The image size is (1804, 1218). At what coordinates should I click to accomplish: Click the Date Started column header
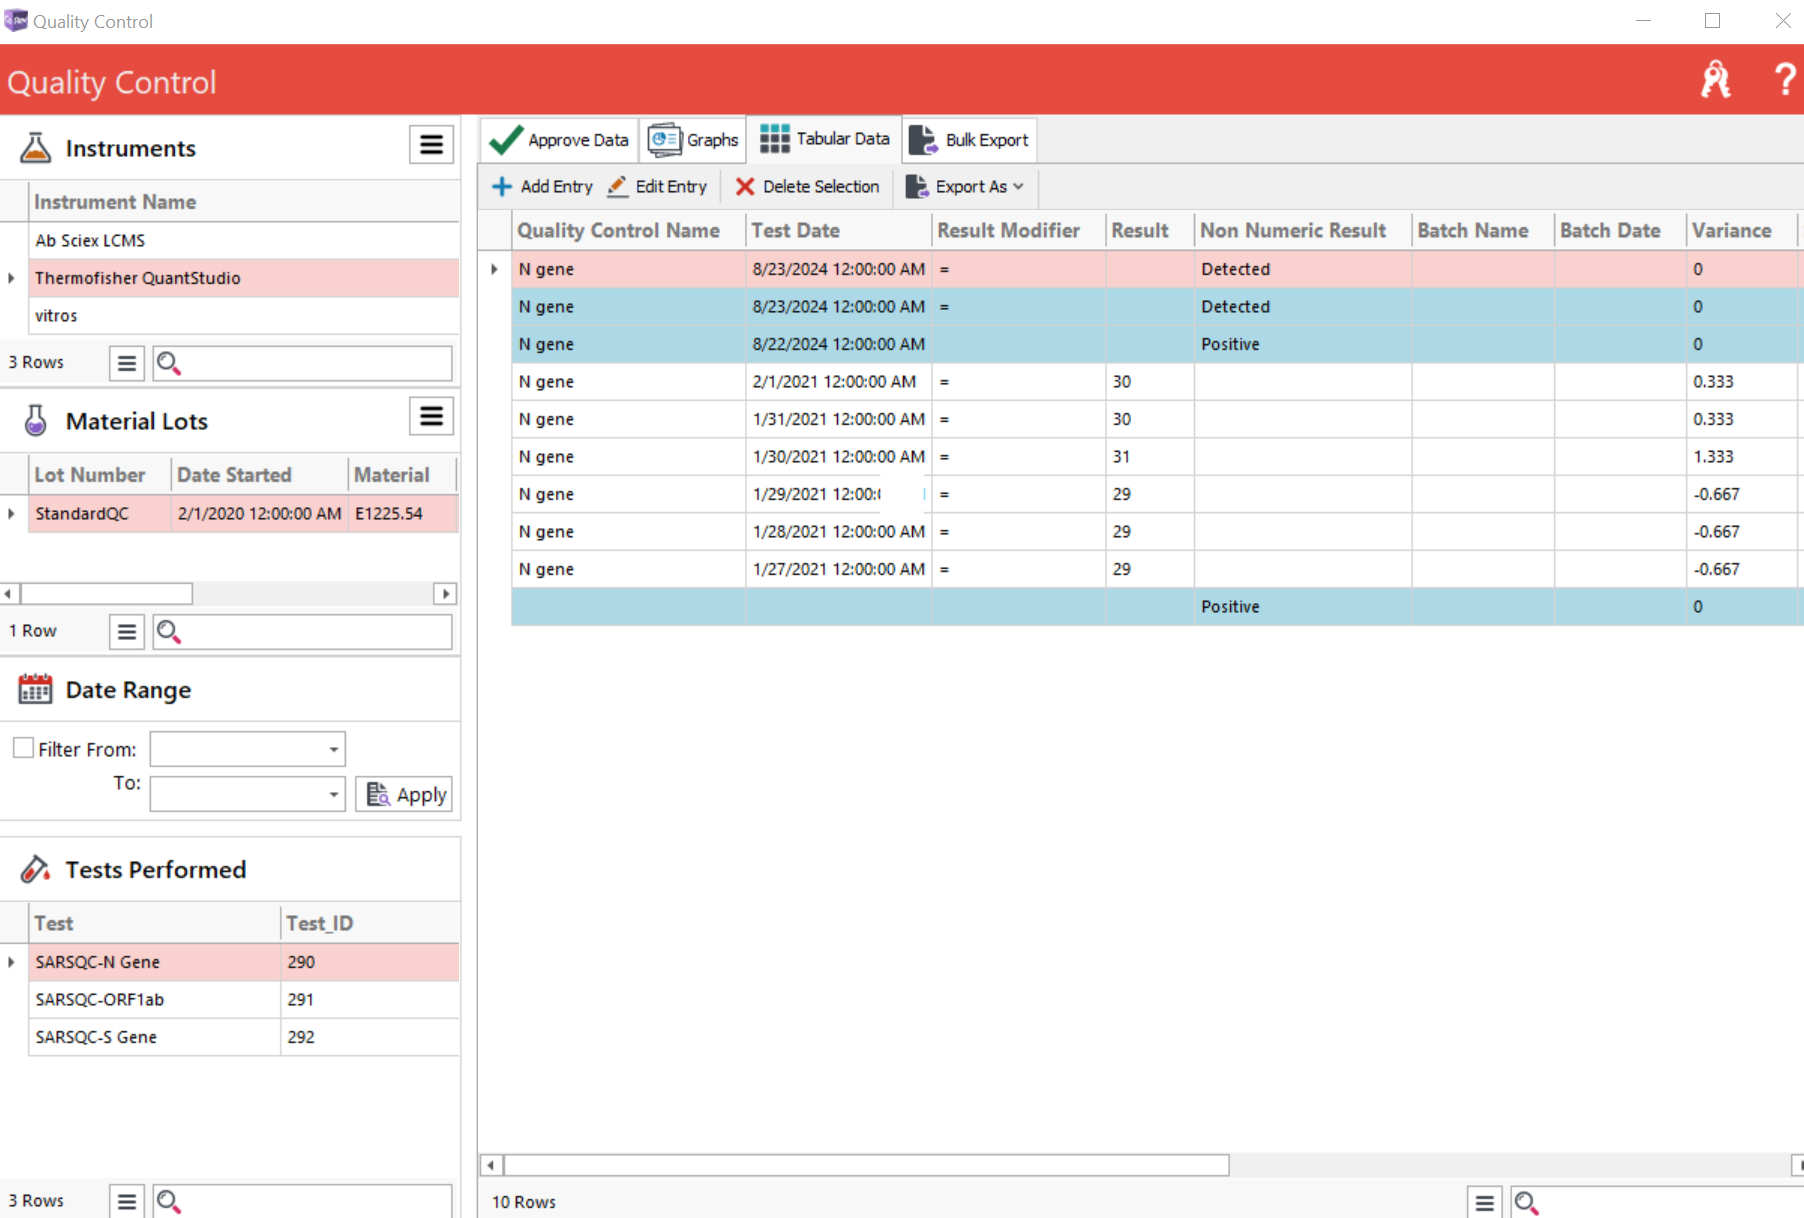click(259, 475)
